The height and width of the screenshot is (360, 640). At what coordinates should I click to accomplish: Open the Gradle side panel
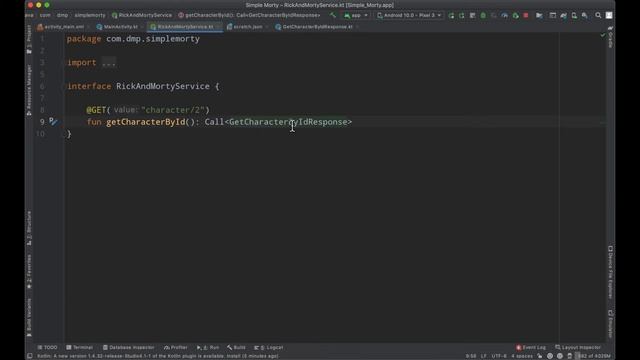click(x=610, y=37)
